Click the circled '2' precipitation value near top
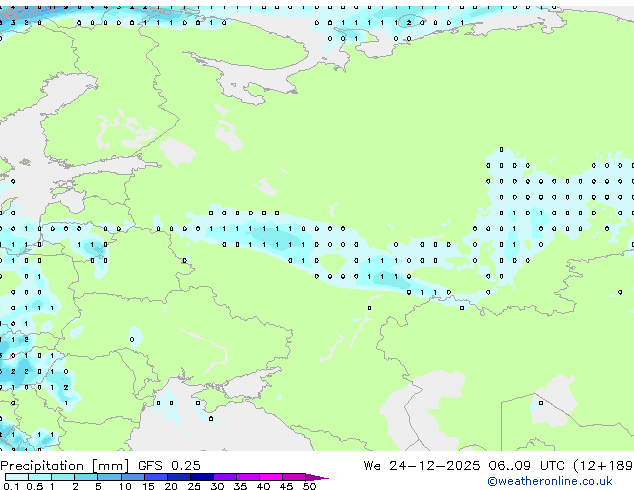The image size is (634, 490). (x=409, y=23)
